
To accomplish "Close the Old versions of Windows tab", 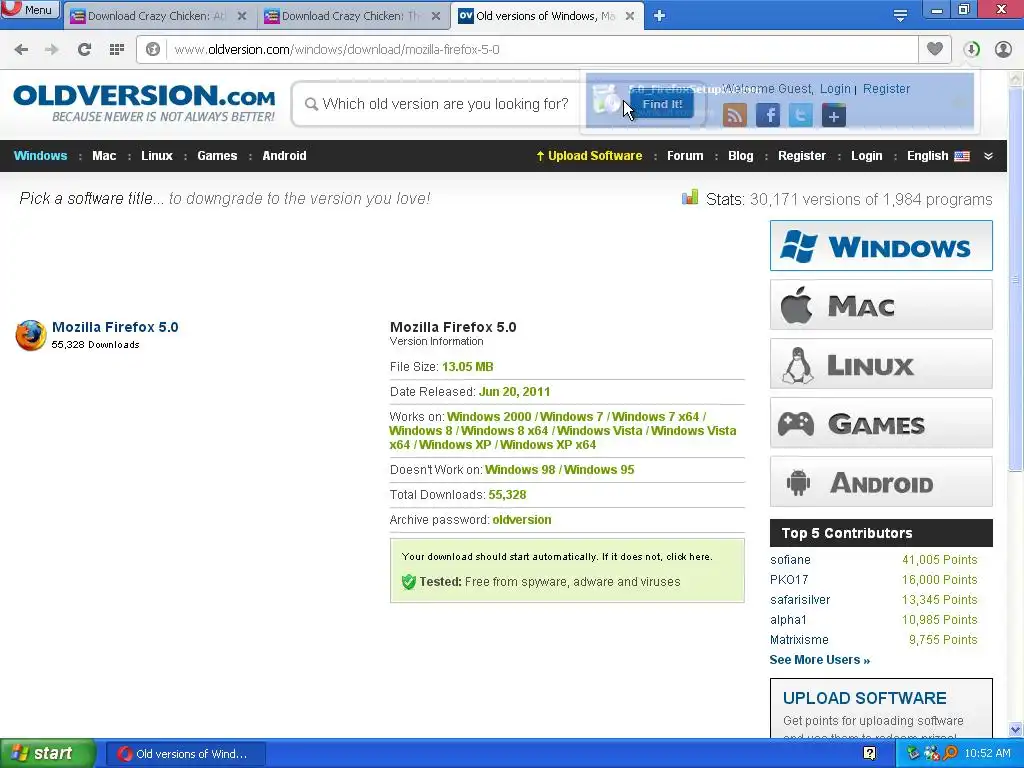I will pos(630,16).
